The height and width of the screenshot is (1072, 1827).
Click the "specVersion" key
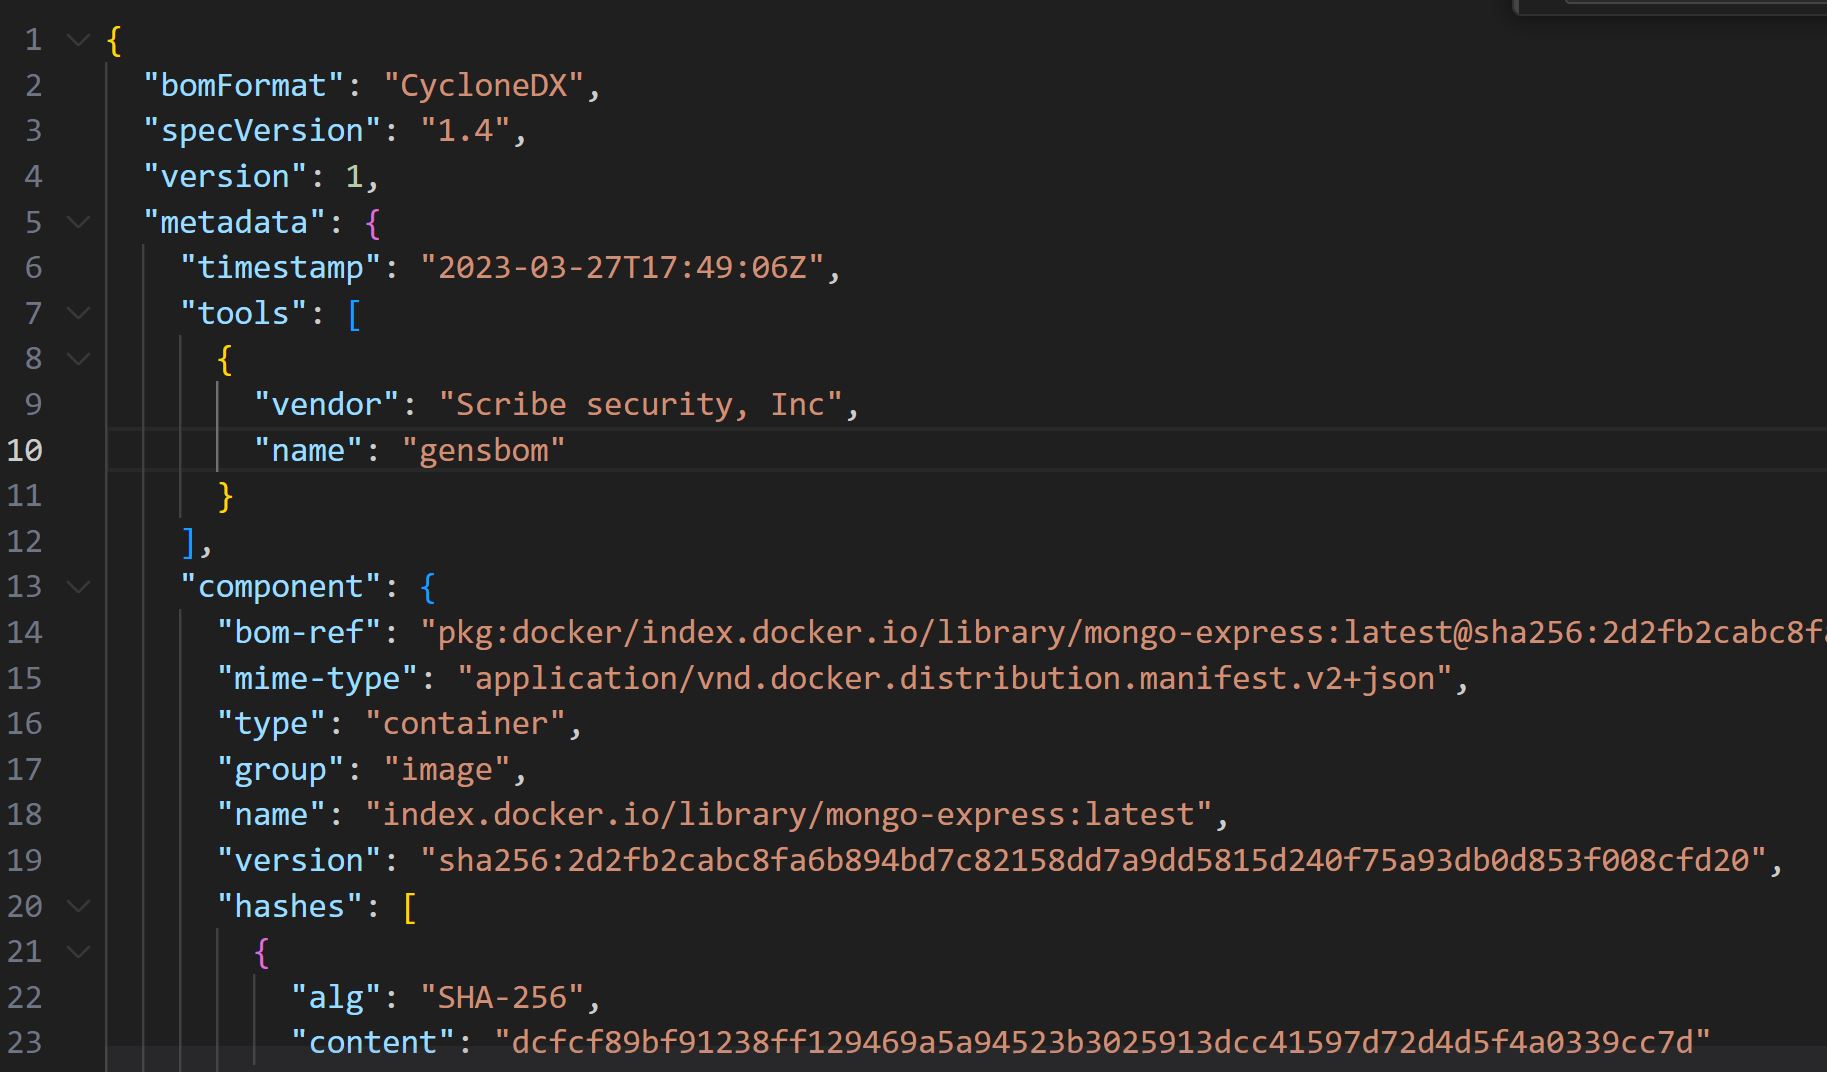coord(263,131)
